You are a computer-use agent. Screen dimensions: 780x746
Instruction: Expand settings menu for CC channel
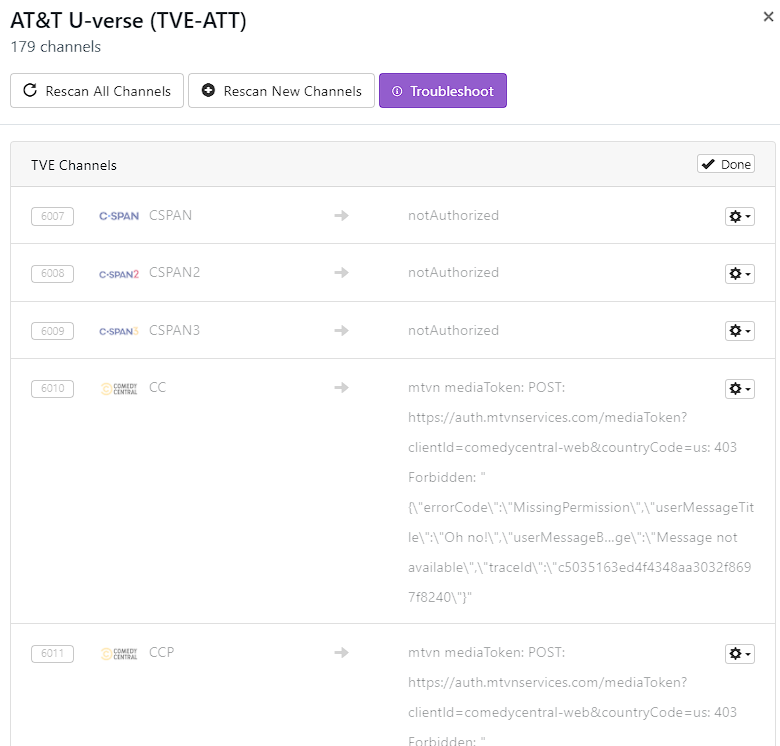click(739, 388)
